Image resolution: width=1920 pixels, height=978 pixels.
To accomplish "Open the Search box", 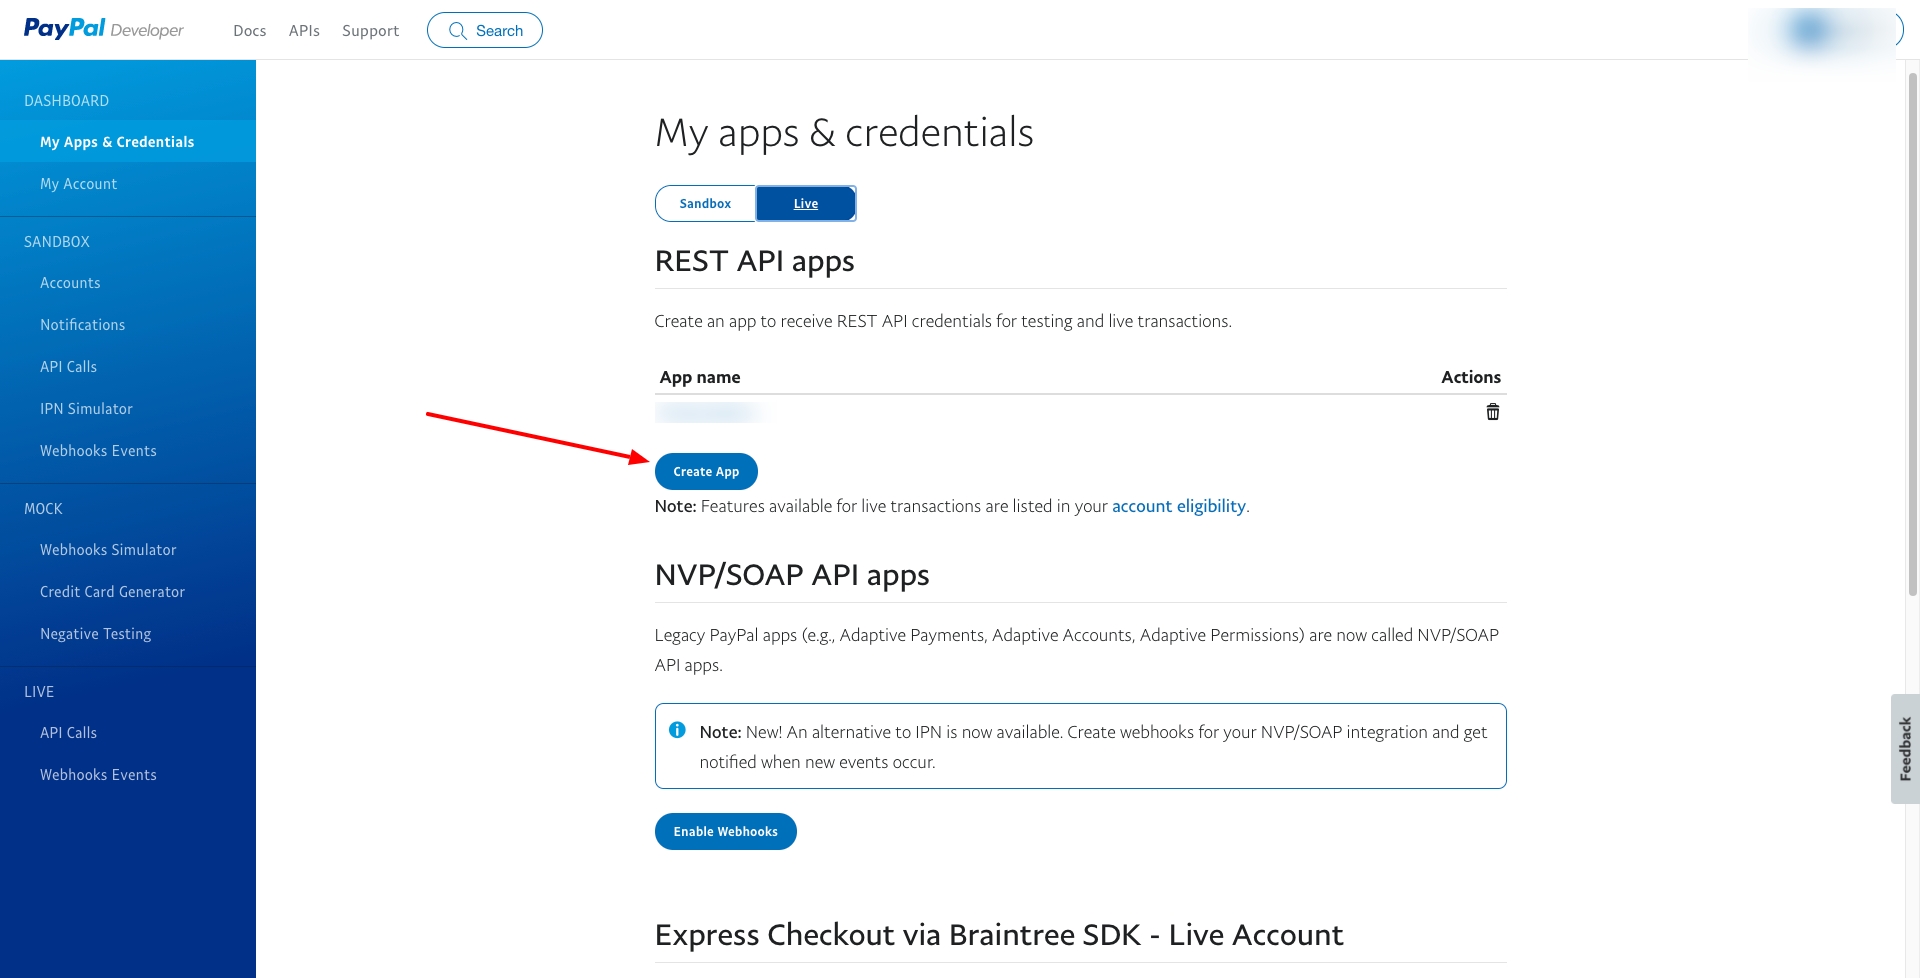I will 485,30.
